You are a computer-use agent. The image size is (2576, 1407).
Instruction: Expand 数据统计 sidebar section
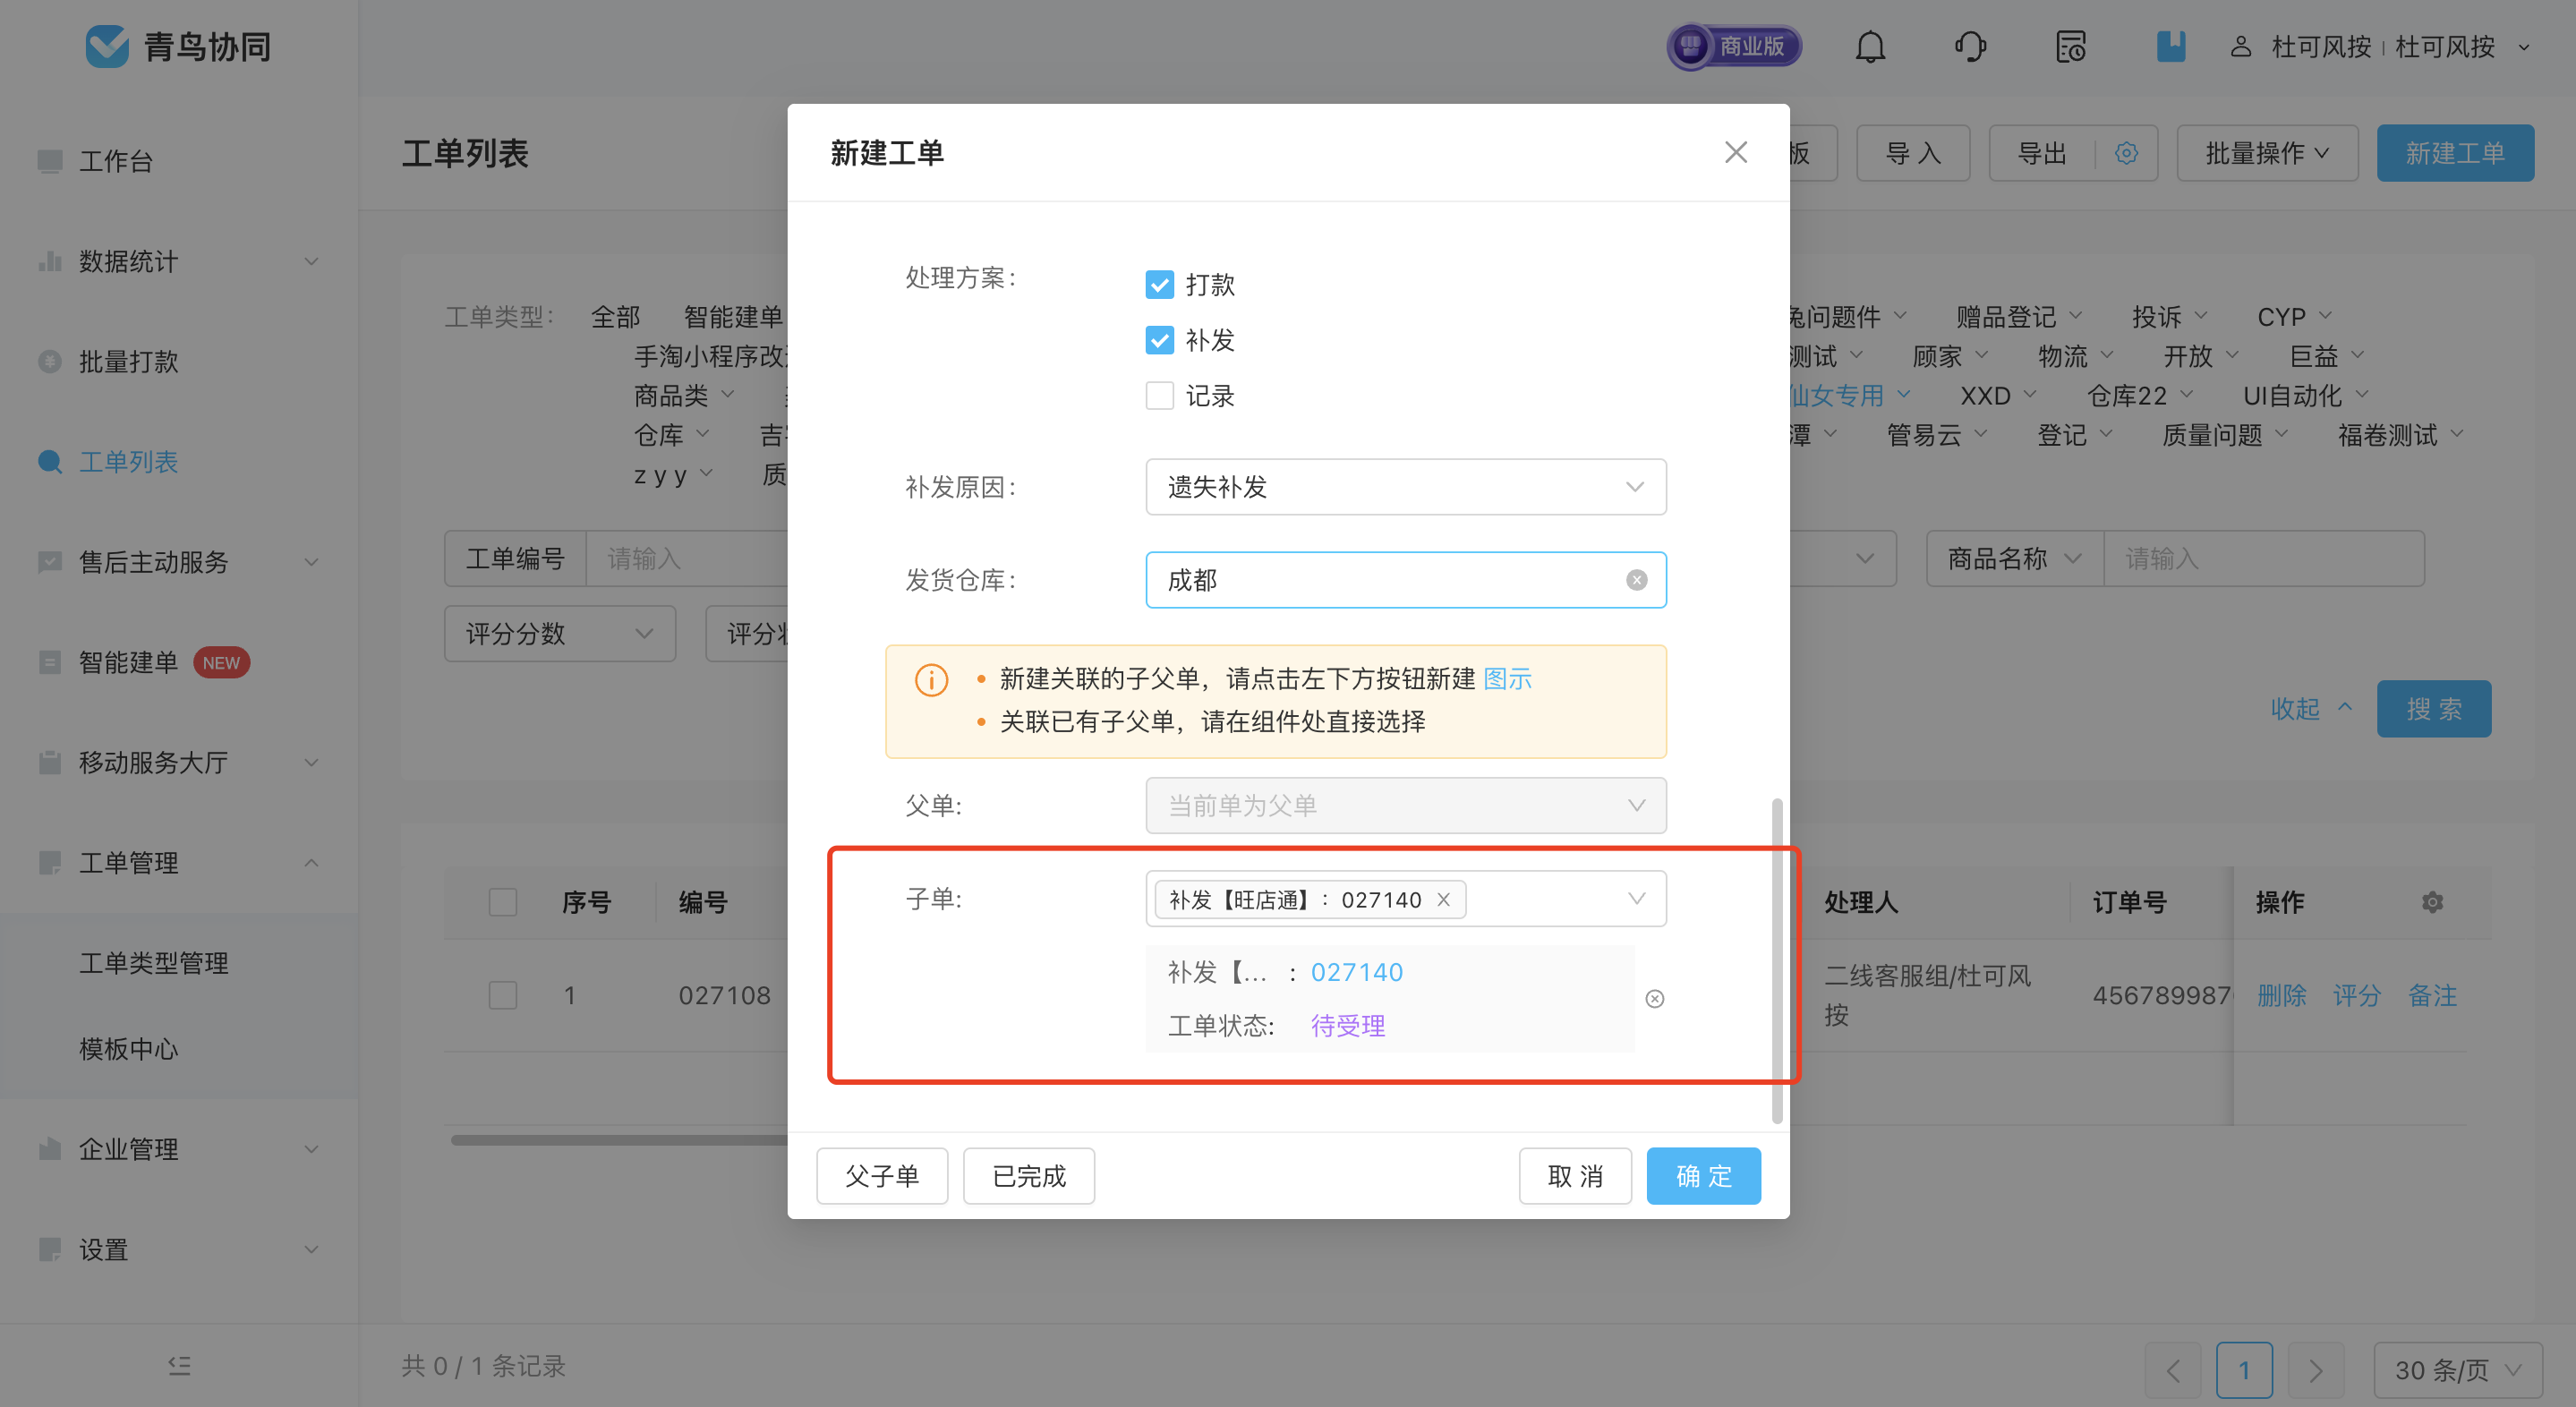(311, 261)
